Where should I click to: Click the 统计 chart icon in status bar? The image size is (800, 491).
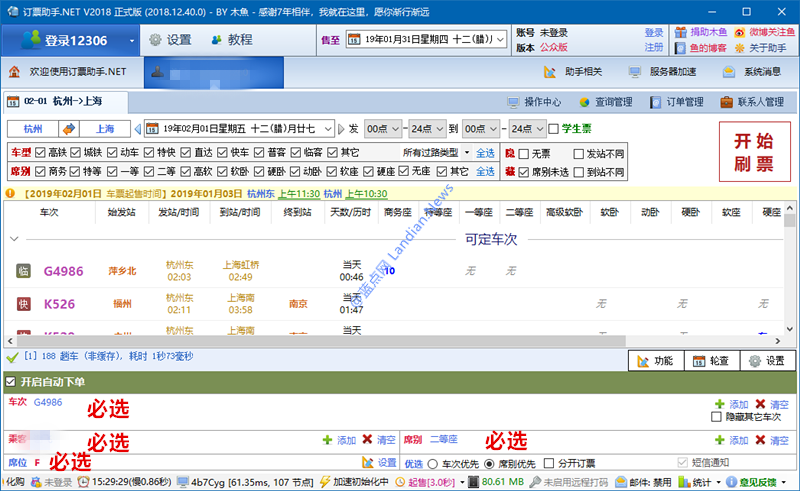[684, 482]
